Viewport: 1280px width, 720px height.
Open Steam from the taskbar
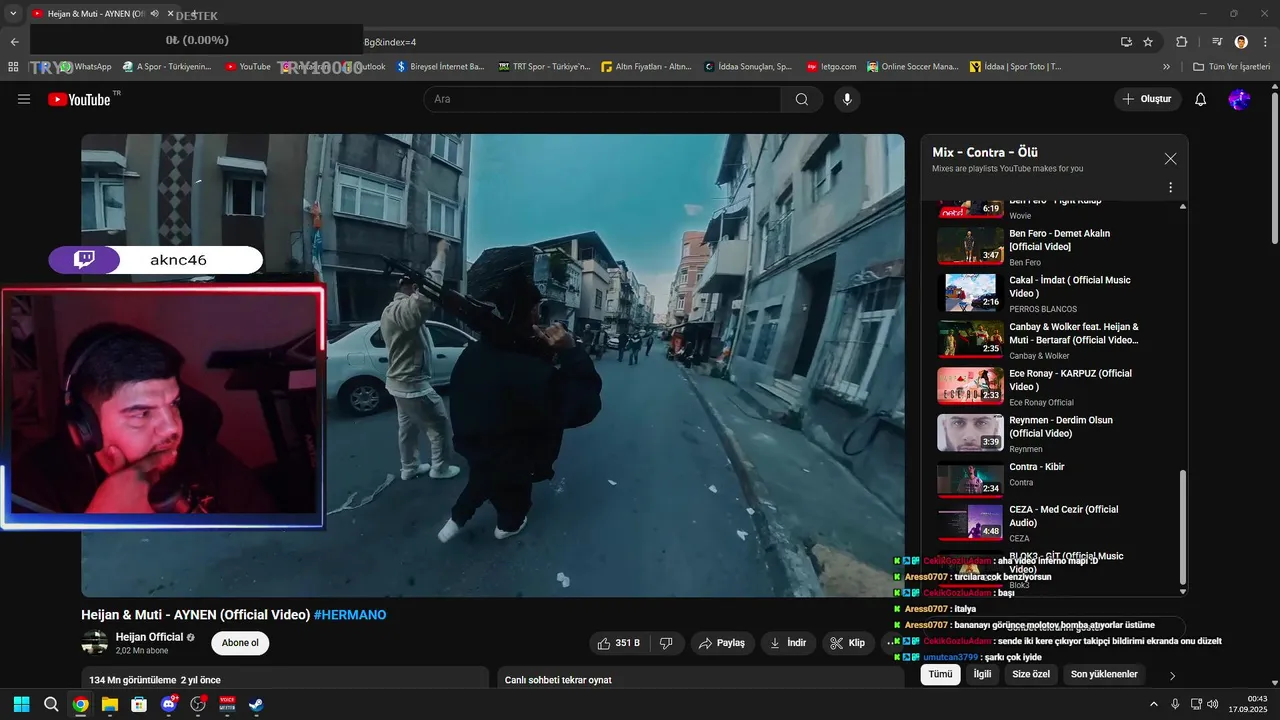pos(256,704)
